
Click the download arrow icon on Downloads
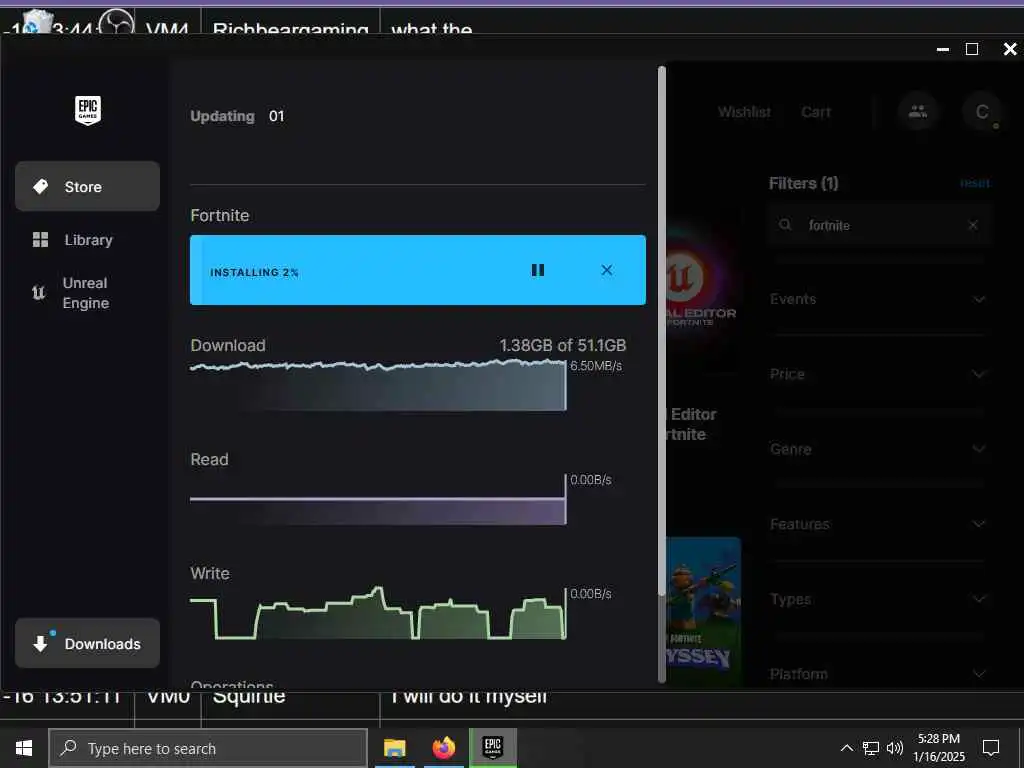pyautogui.click(x=40, y=643)
